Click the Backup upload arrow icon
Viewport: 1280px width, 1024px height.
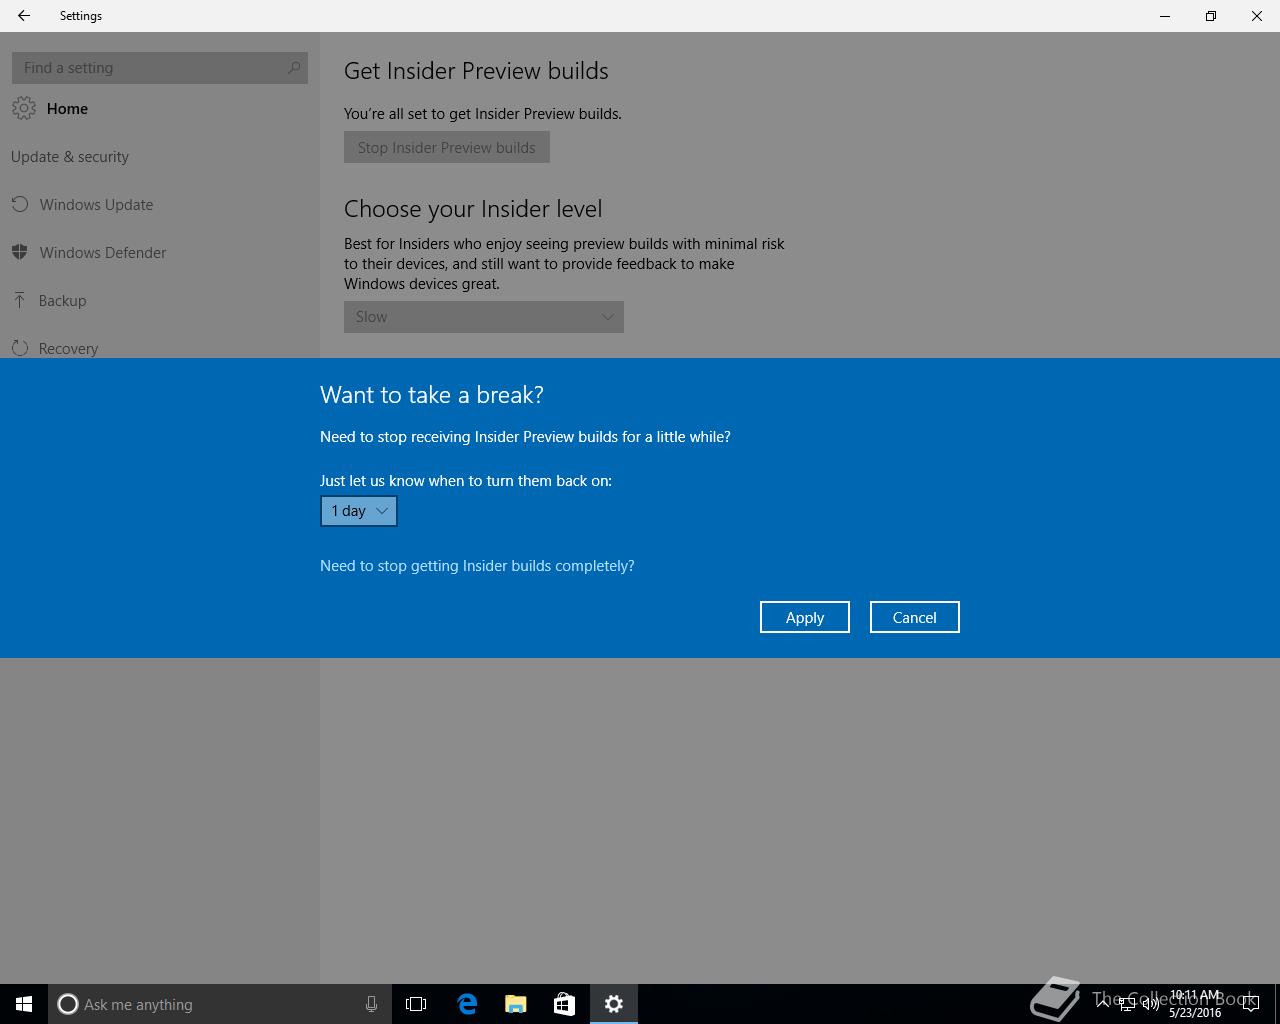pyautogui.click(x=19, y=300)
